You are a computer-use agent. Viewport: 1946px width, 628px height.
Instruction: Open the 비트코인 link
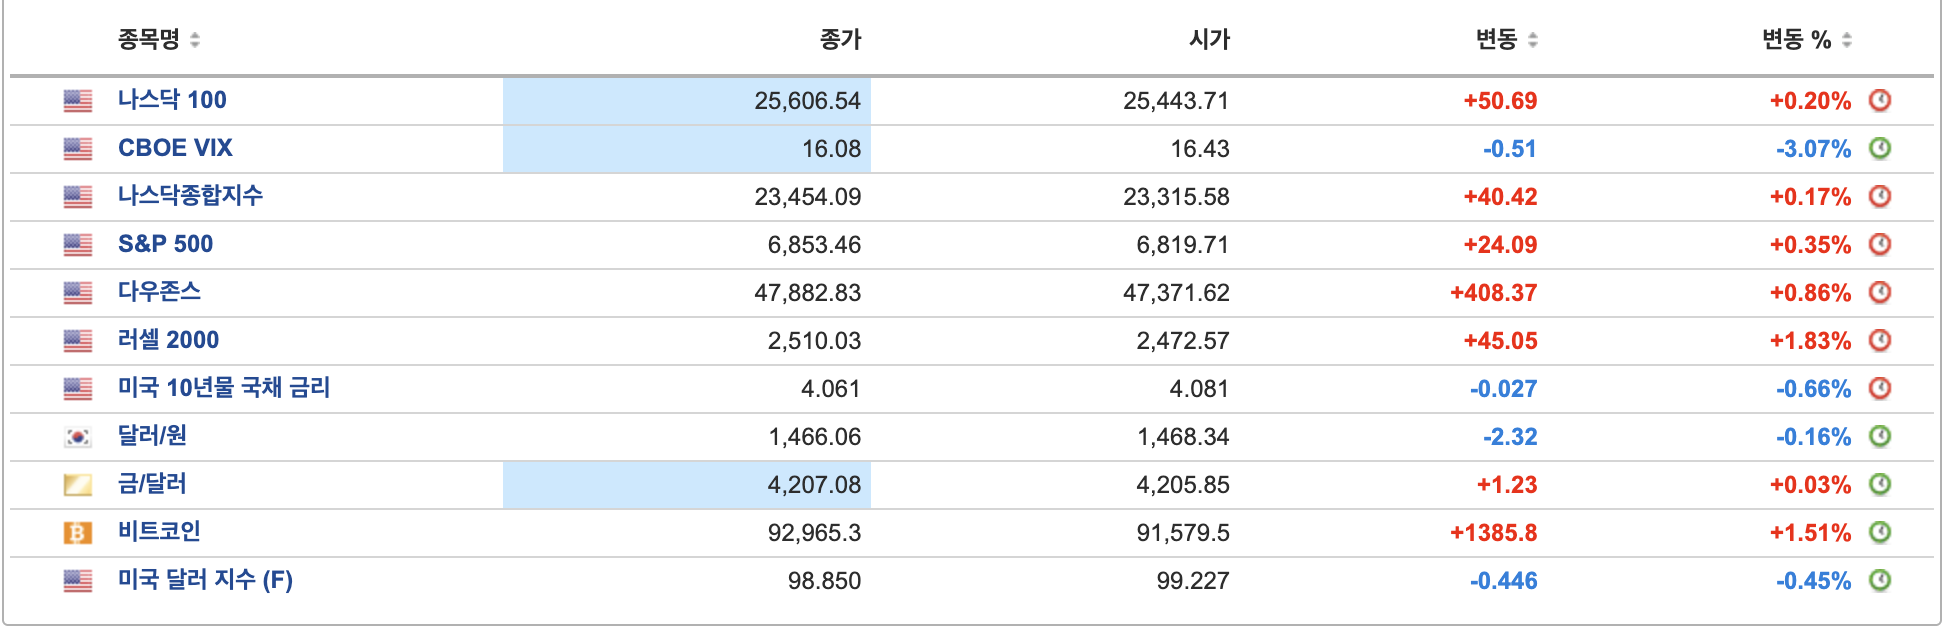point(159,532)
